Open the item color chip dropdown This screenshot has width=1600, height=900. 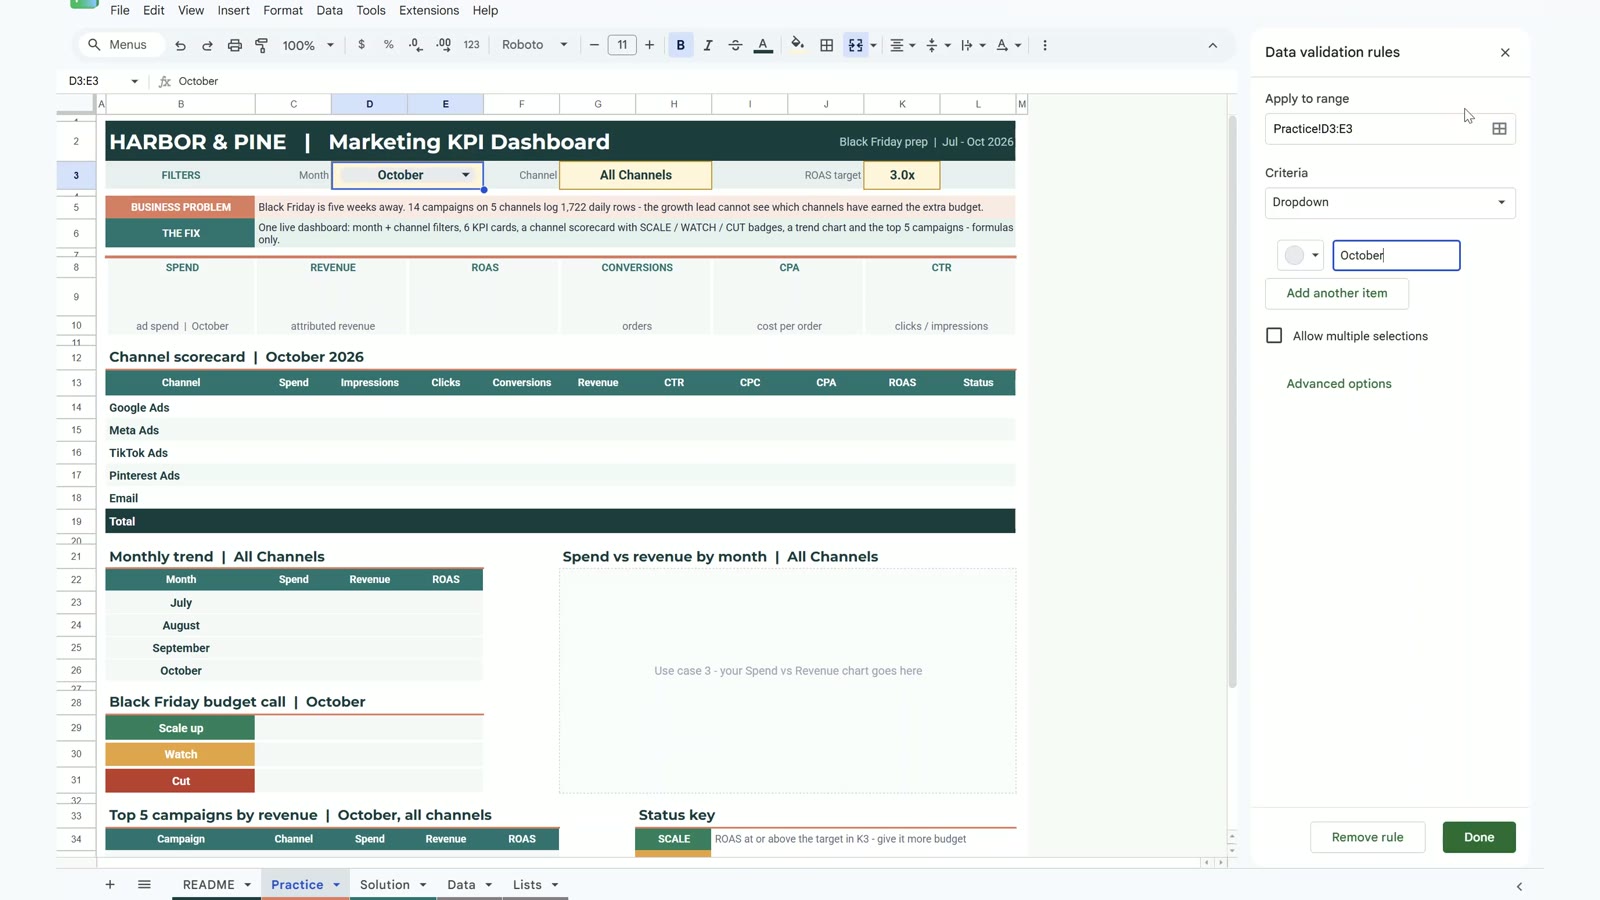click(x=1301, y=256)
